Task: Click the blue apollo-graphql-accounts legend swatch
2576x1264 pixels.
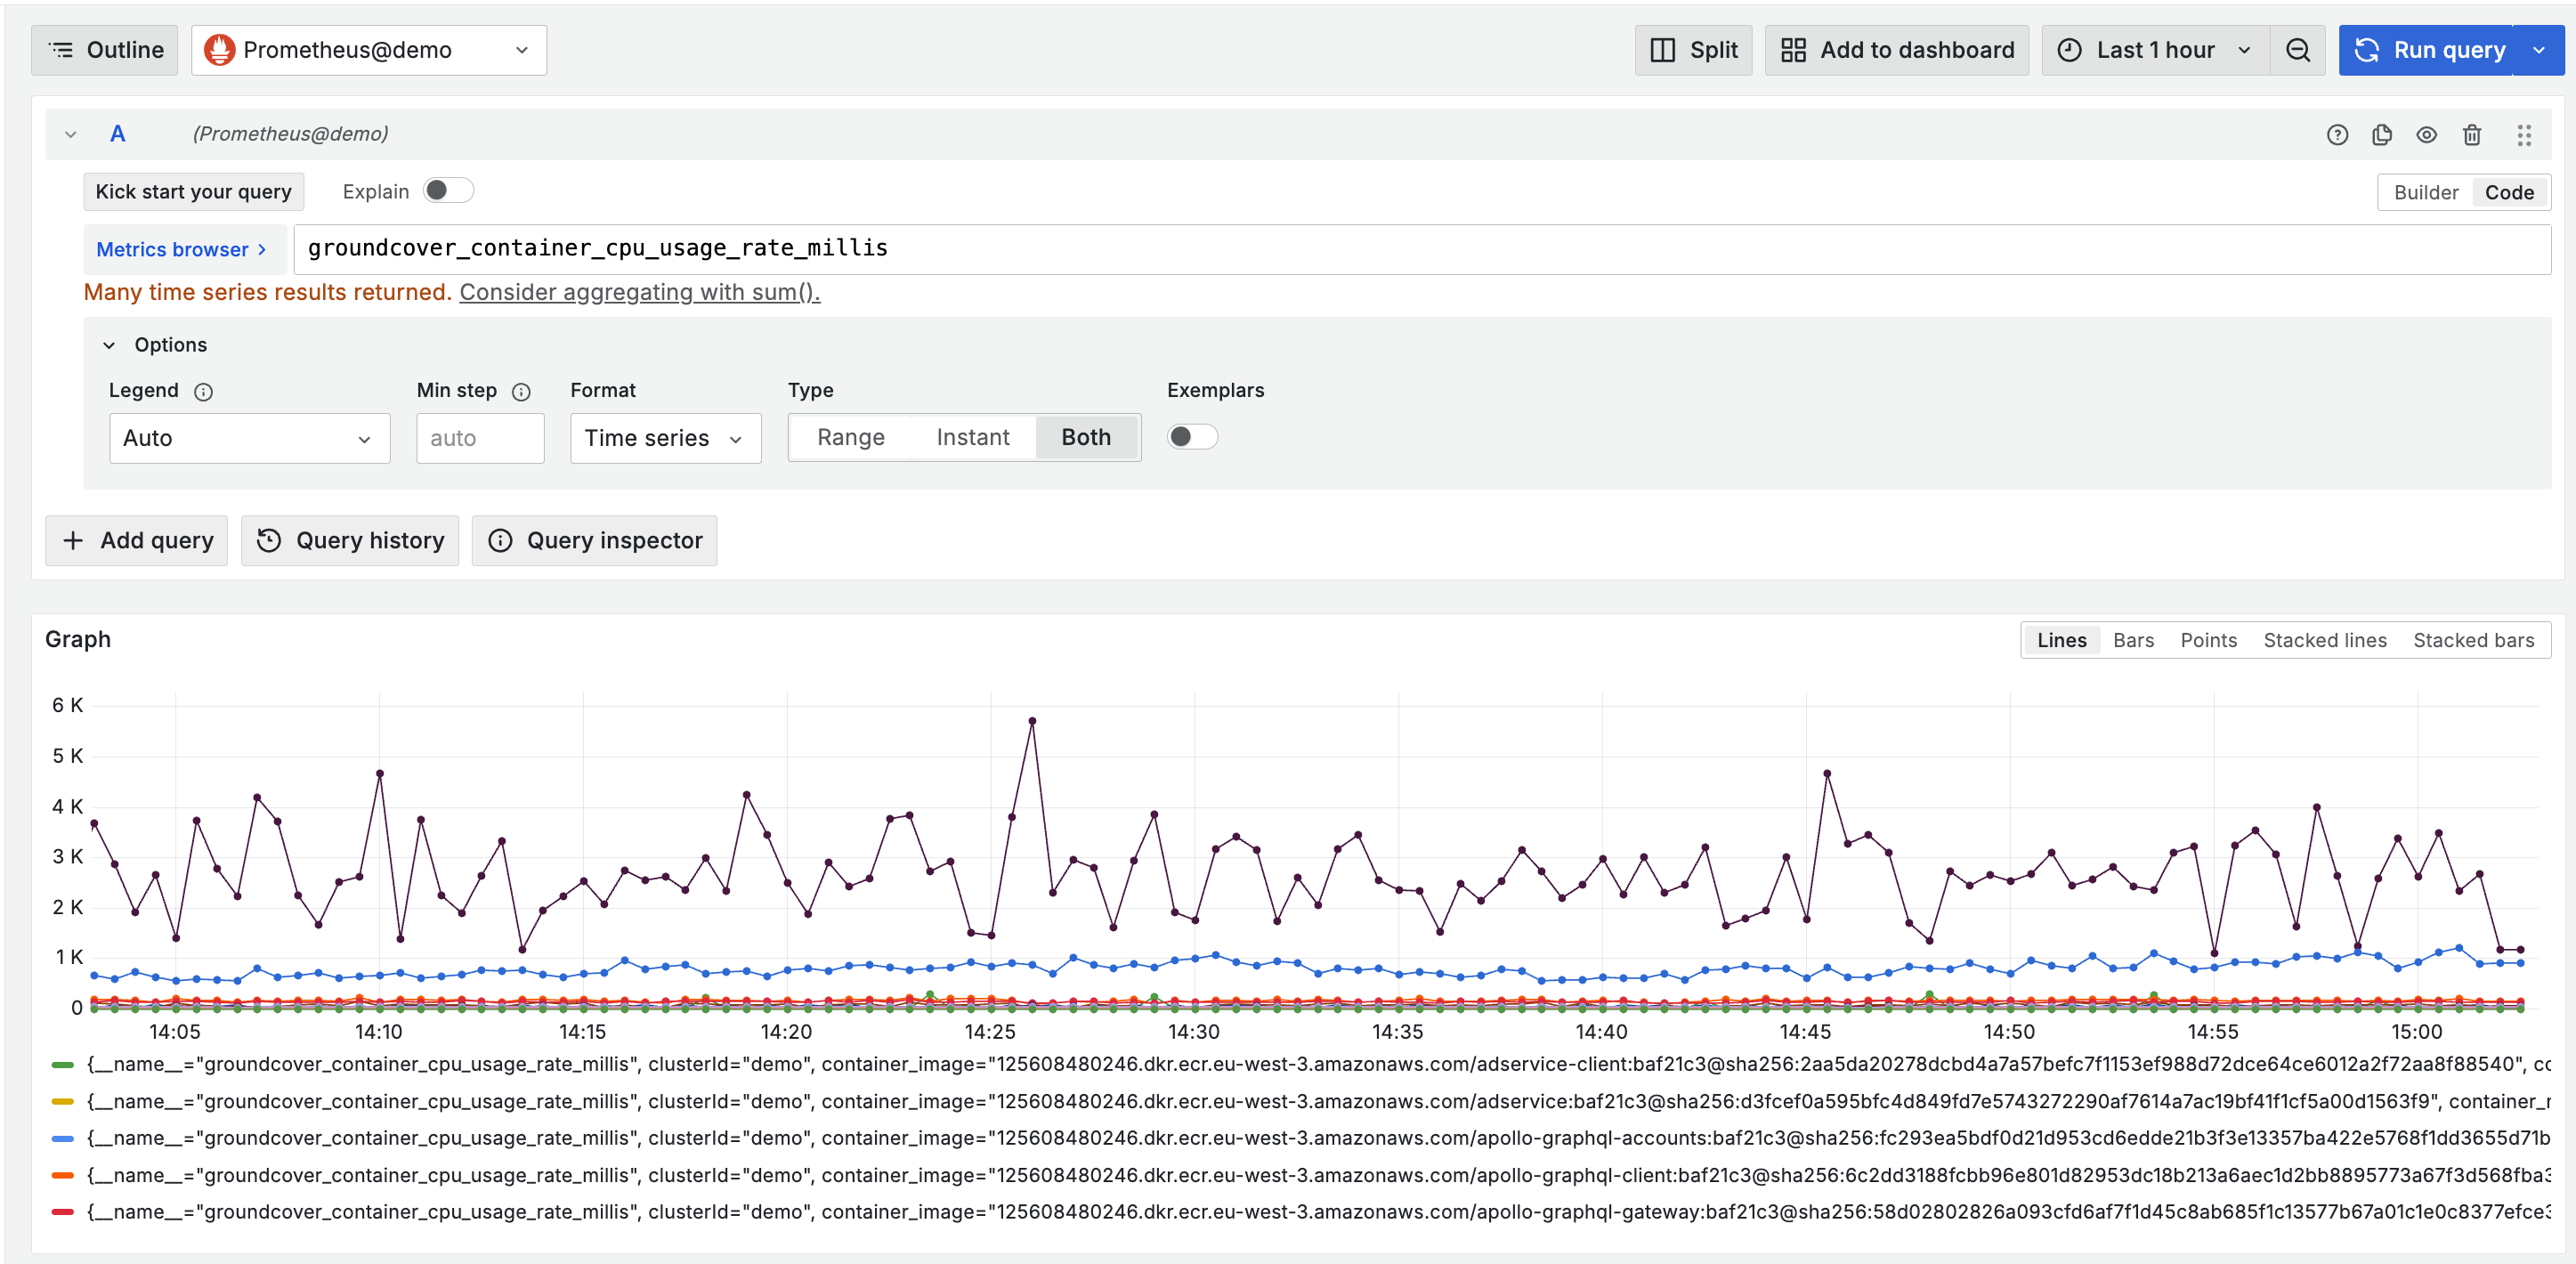Action: pyautogui.click(x=63, y=1138)
